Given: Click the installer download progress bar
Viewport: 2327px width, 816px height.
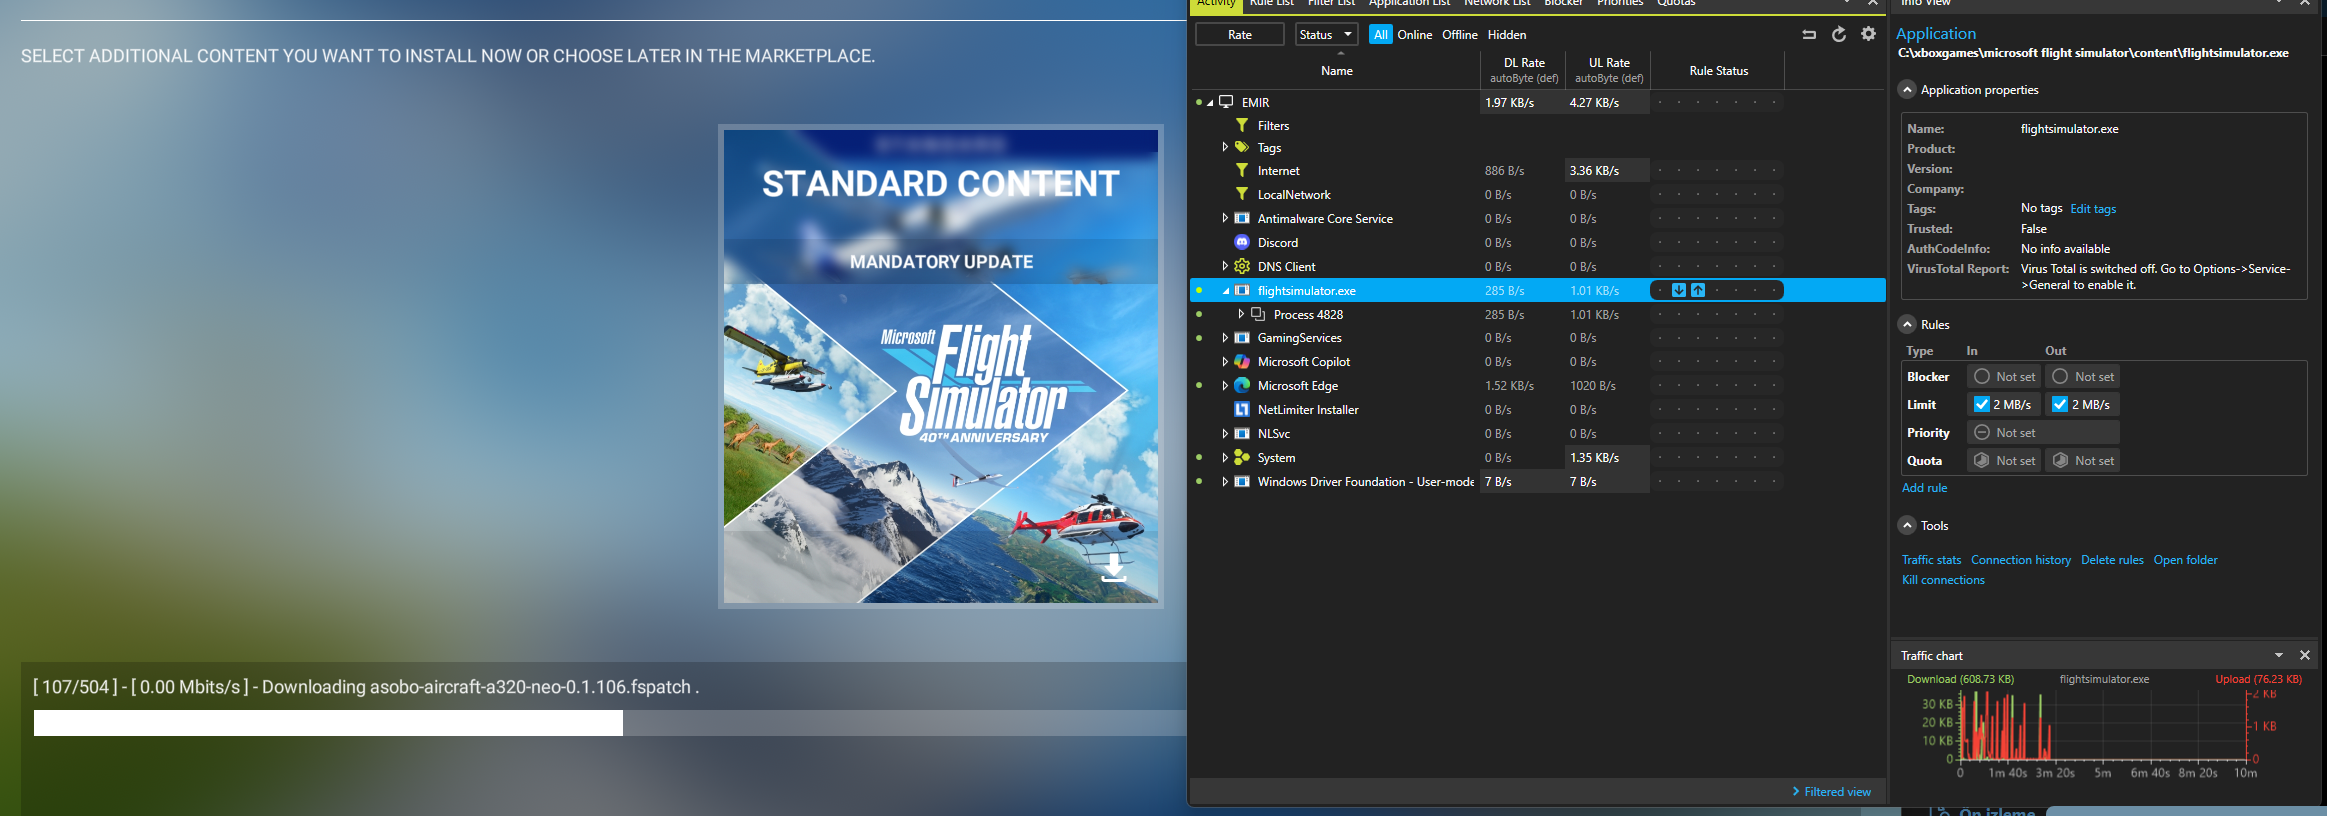Looking at the screenshot, I should (610, 723).
